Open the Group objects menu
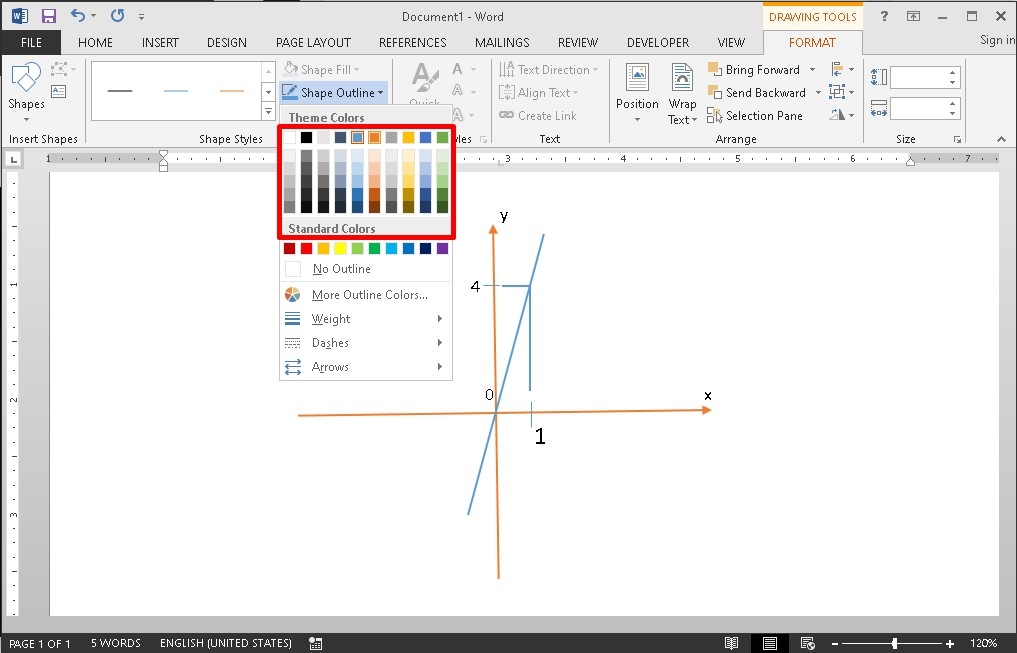Screen dimensions: 1017x653 [x=843, y=92]
